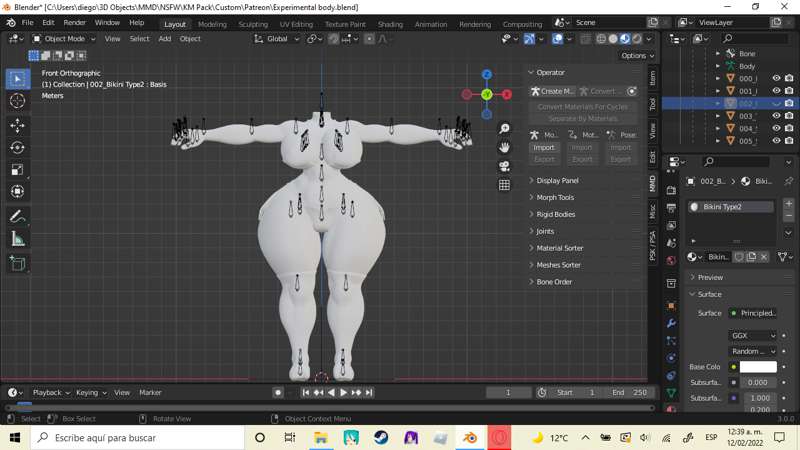Expand the Preview panel in properties
Viewport: 800px width, 450px height.
pos(710,278)
